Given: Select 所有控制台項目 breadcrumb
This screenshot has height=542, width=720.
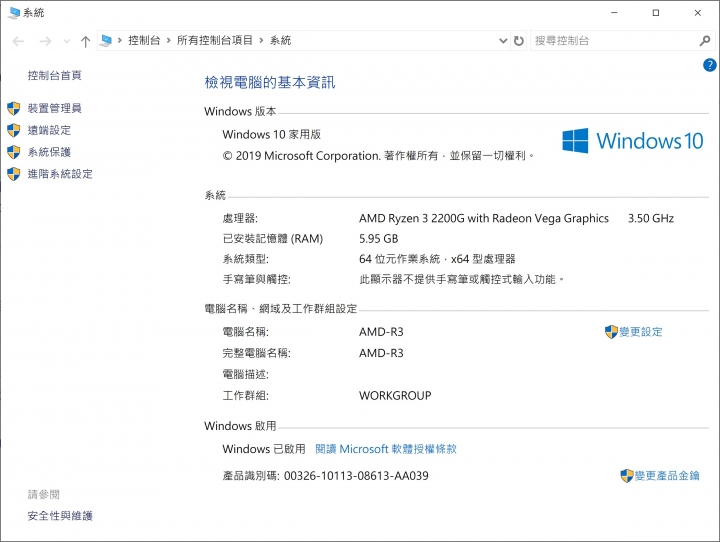Looking at the screenshot, I should 214,40.
